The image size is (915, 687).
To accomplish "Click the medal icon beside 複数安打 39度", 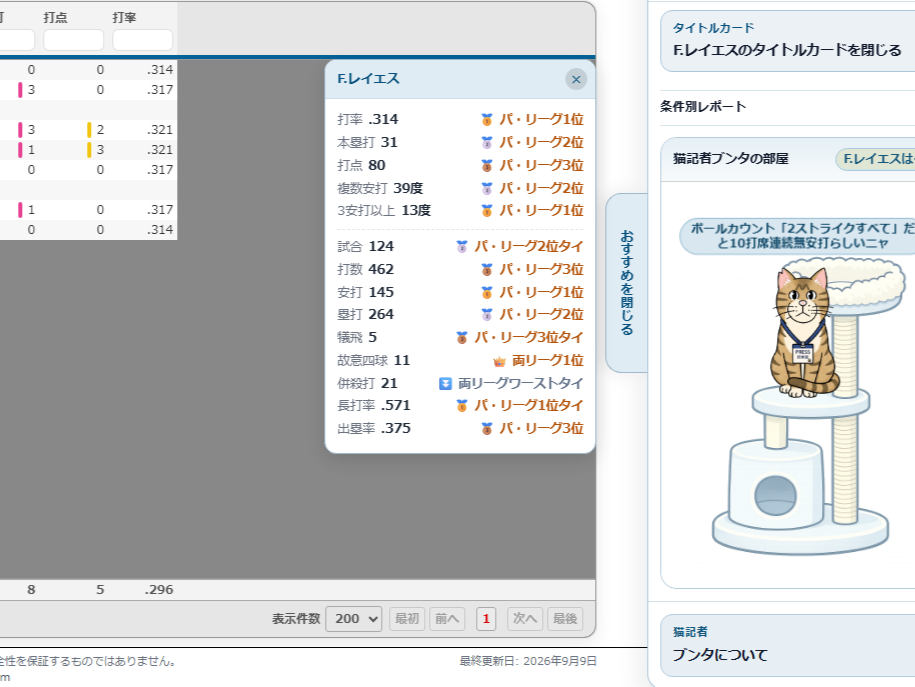I will 487,189.
